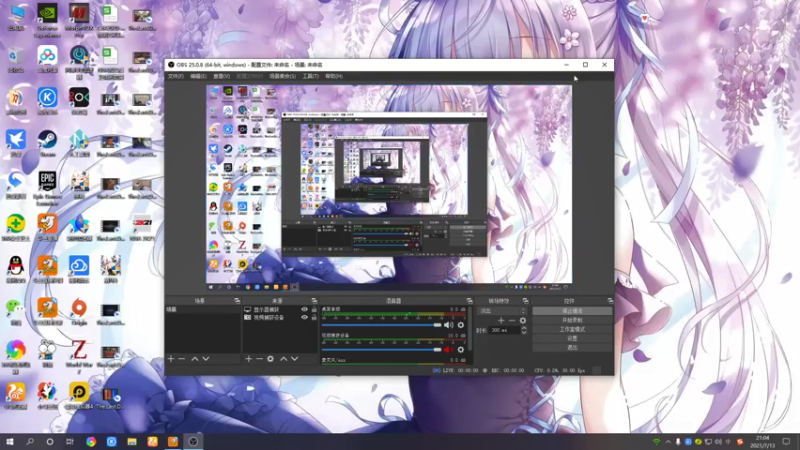The height and width of the screenshot is (450, 800).
Task: Open the Epic Games Launcher desktop icon
Action: tap(47, 187)
